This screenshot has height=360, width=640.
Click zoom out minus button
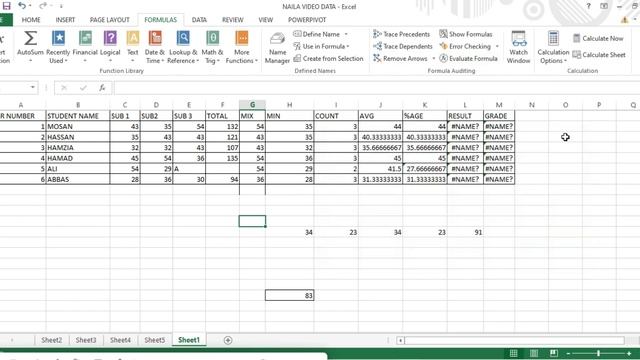click(568, 353)
